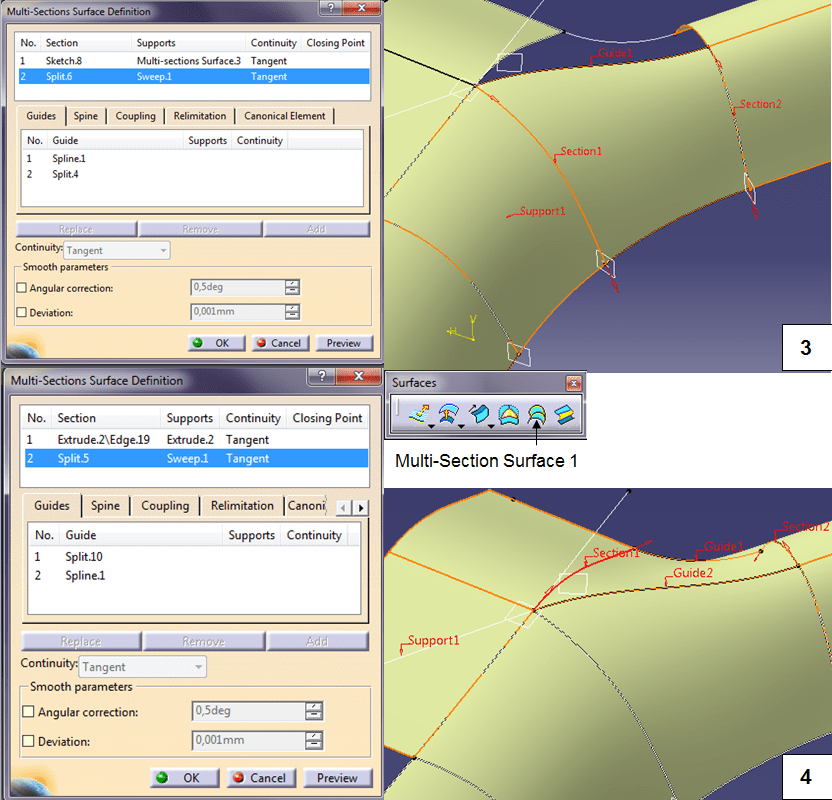This screenshot has width=832, height=800.
Task: Switch to the Spine tab in the upper dialog
Action: [x=84, y=116]
